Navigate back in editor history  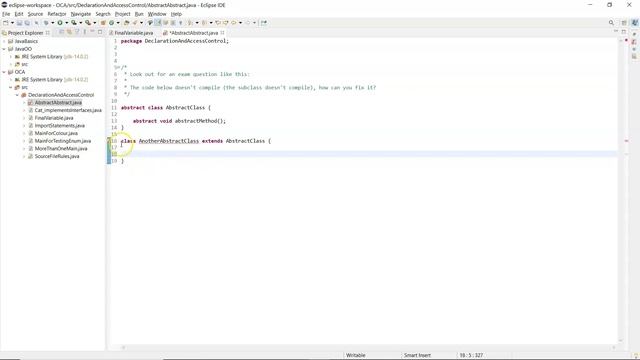(234, 23)
